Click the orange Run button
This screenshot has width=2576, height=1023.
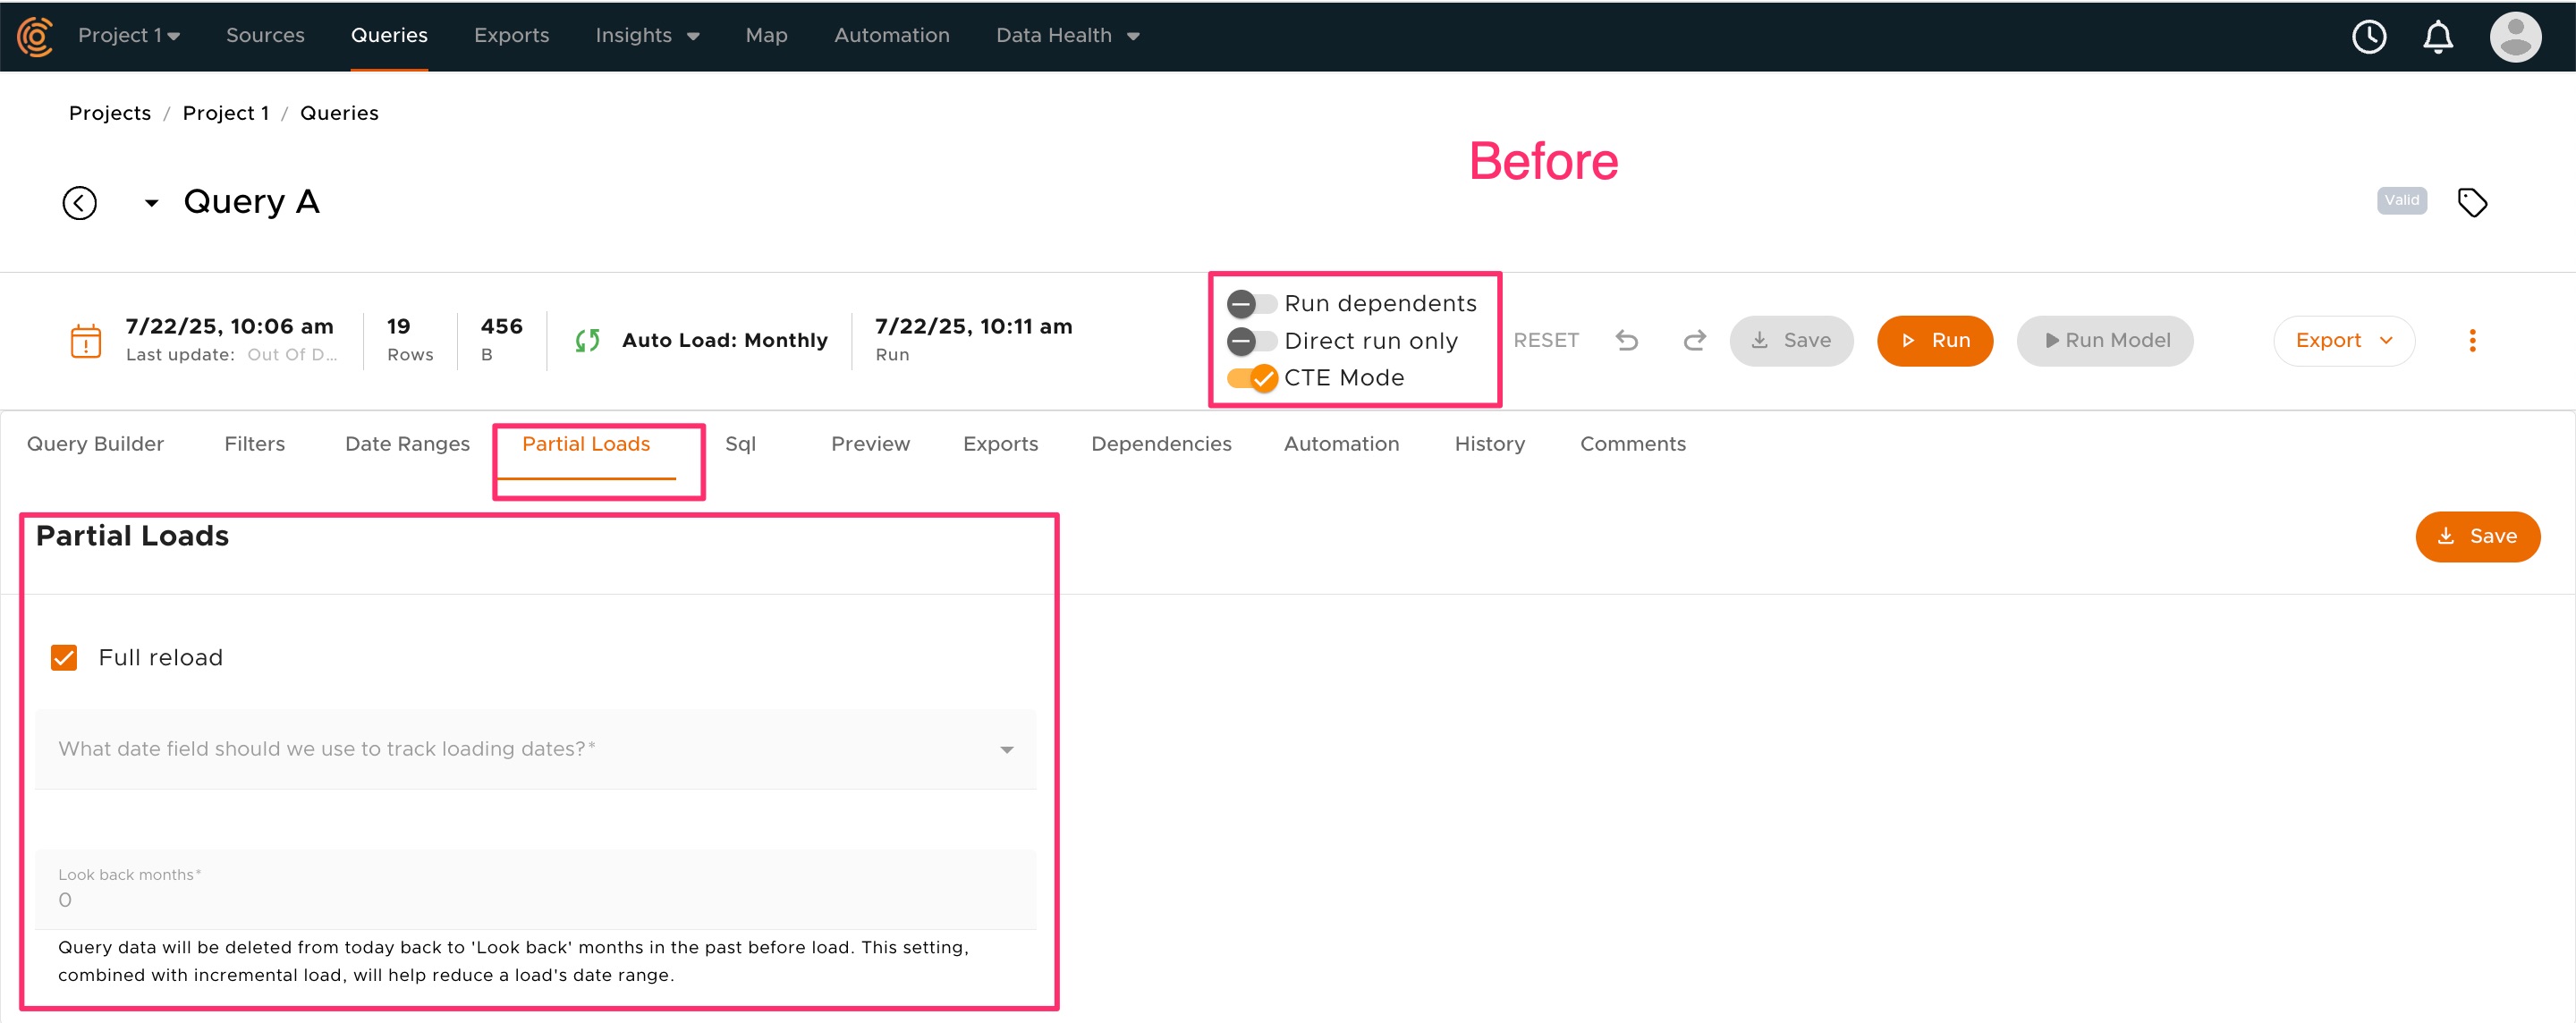click(x=1934, y=340)
